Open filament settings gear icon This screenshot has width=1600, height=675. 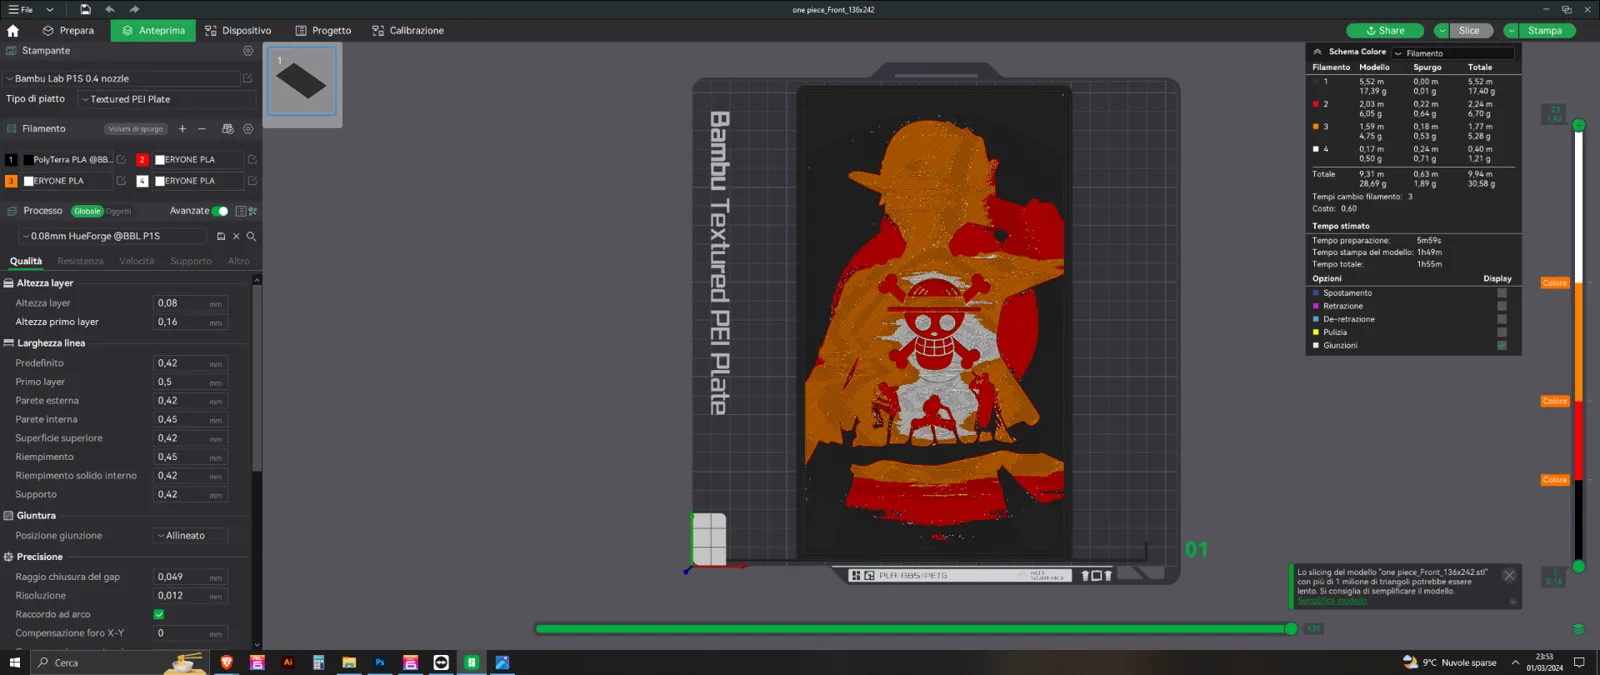(x=248, y=129)
